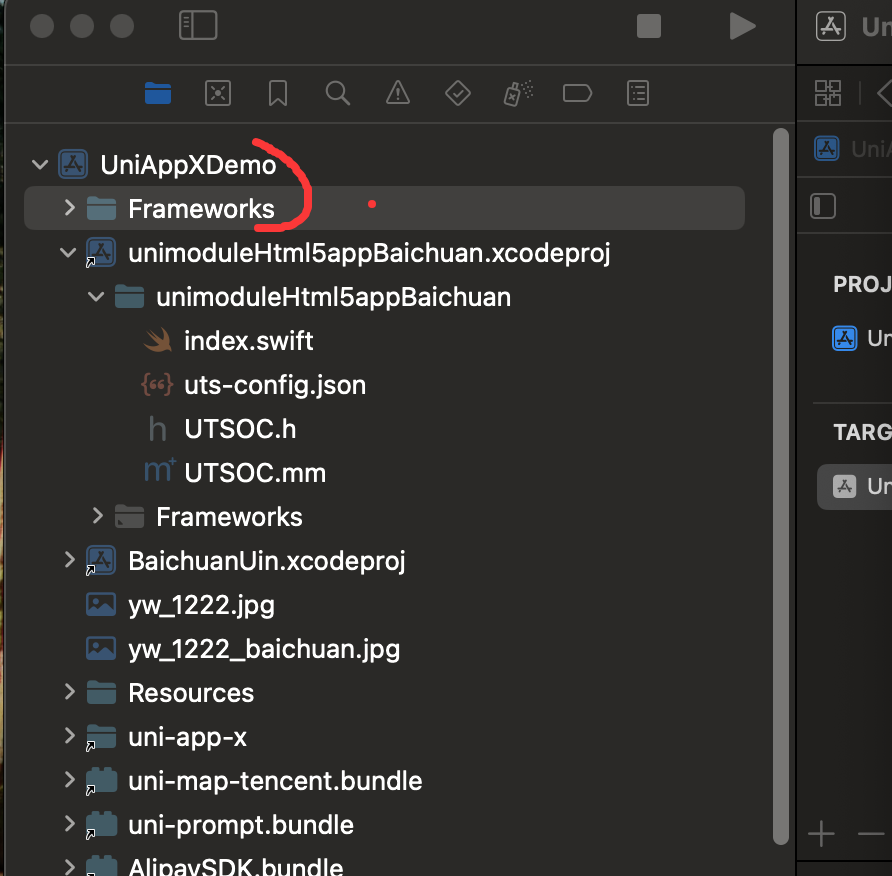Click the Swift icon beside index.swift
This screenshot has height=876, width=892.
(158, 340)
